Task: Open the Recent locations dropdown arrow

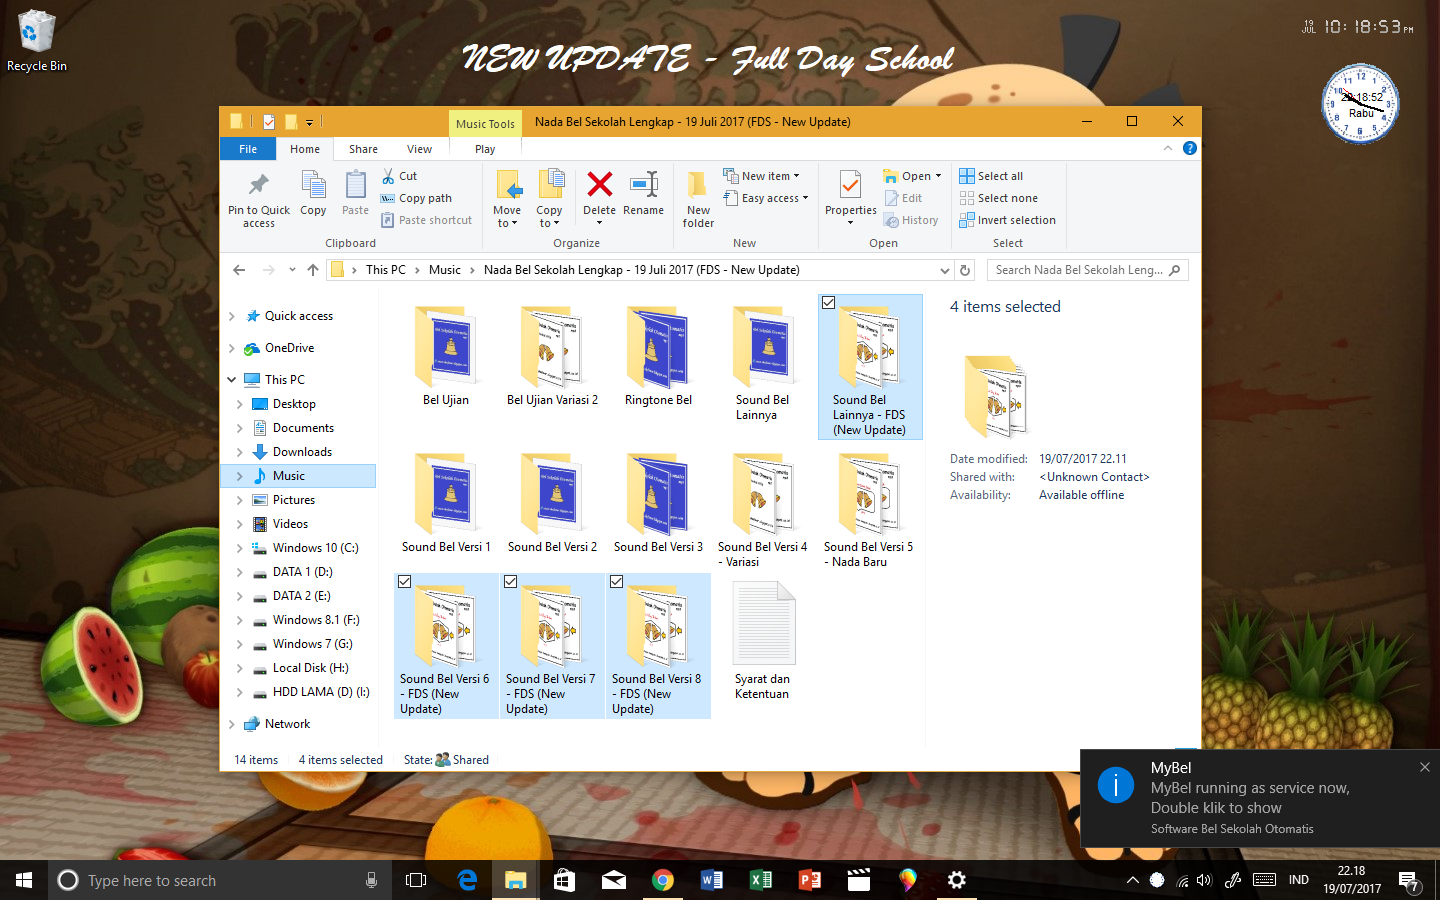Action: (x=292, y=270)
